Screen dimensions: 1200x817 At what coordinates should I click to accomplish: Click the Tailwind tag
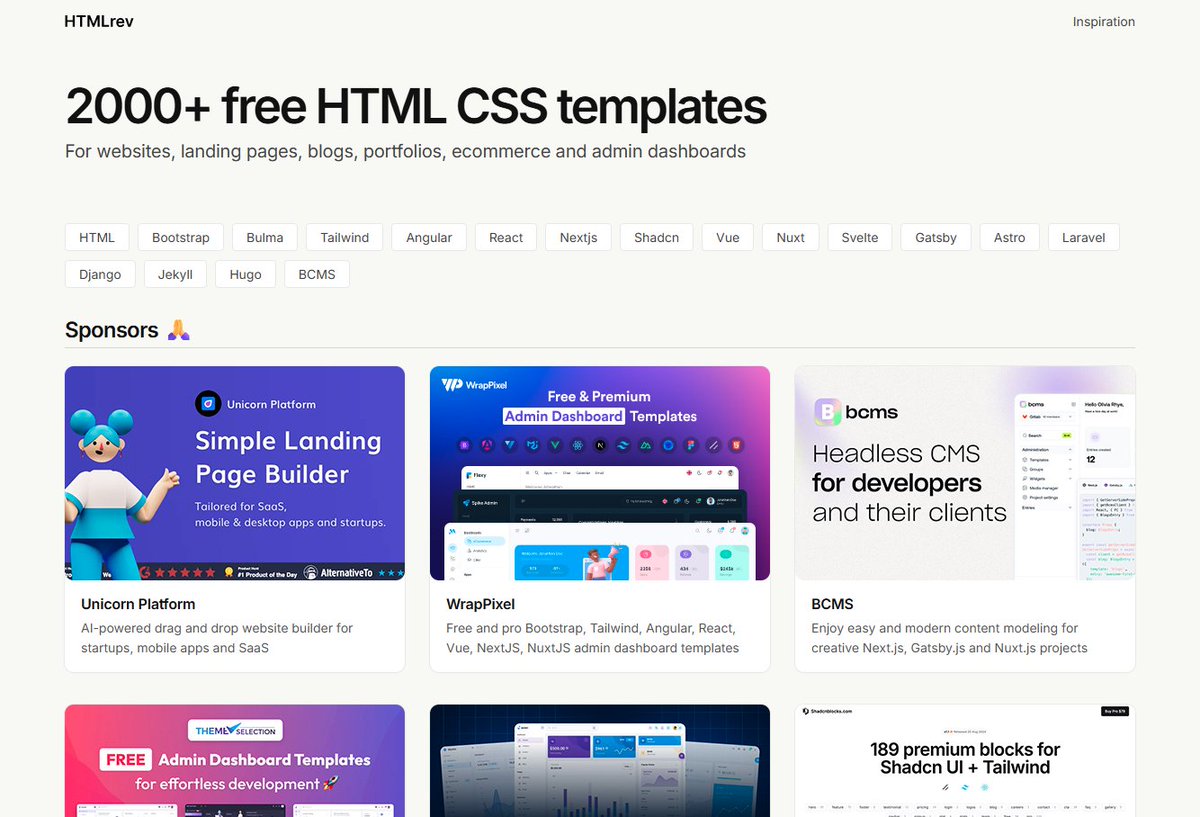tap(345, 237)
